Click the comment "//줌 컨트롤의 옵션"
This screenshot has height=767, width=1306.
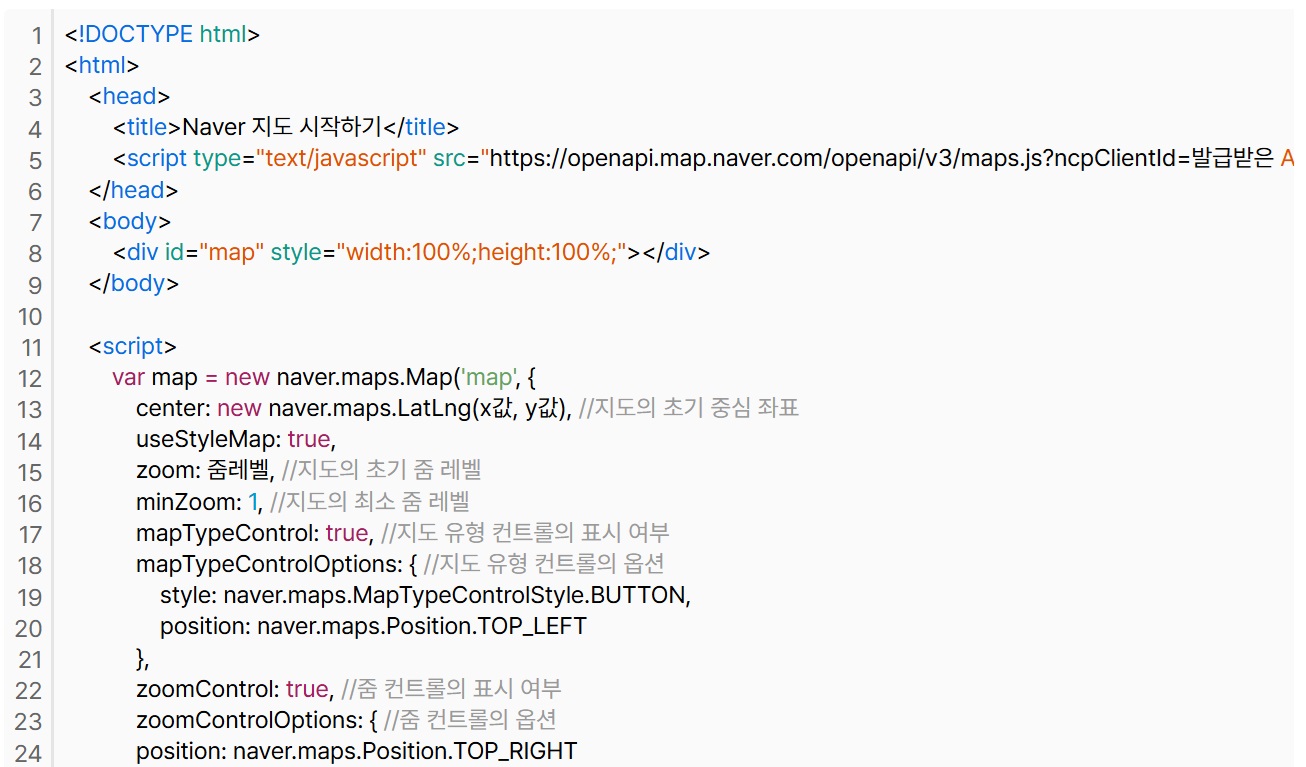[471, 720]
